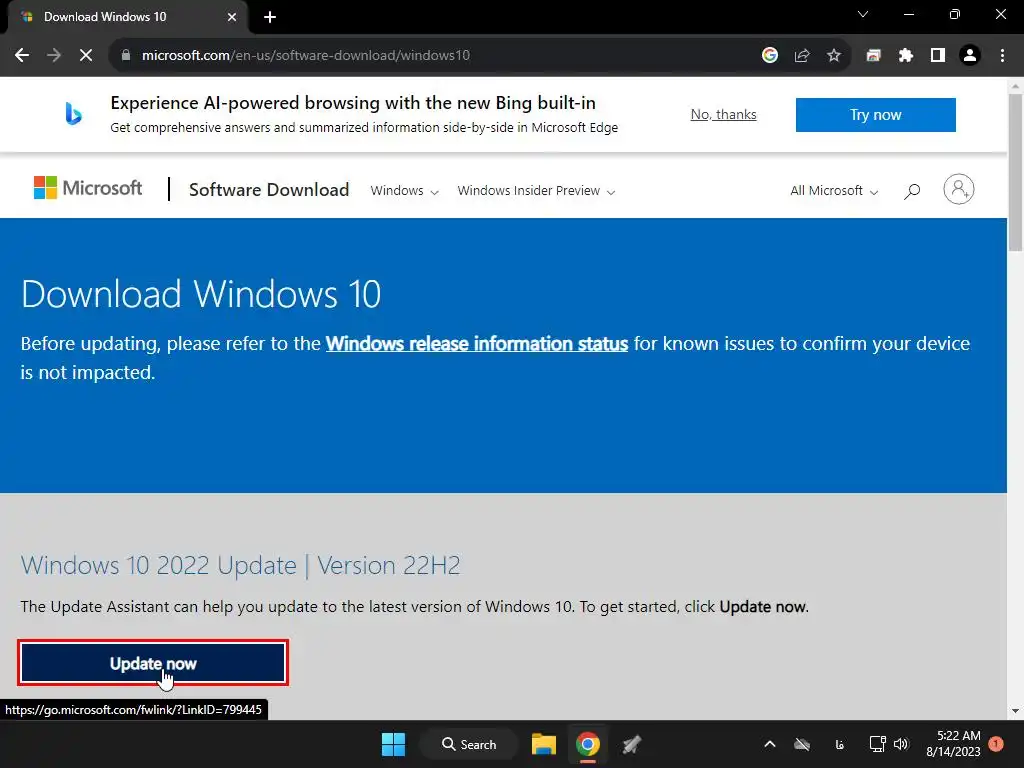
Task: Open Chrome three-dot menu
Action: 1002,56
